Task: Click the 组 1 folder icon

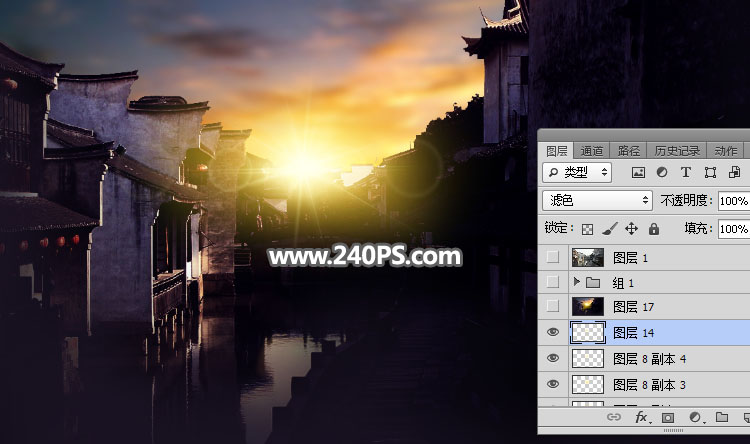Action: [x=593, y=283]
